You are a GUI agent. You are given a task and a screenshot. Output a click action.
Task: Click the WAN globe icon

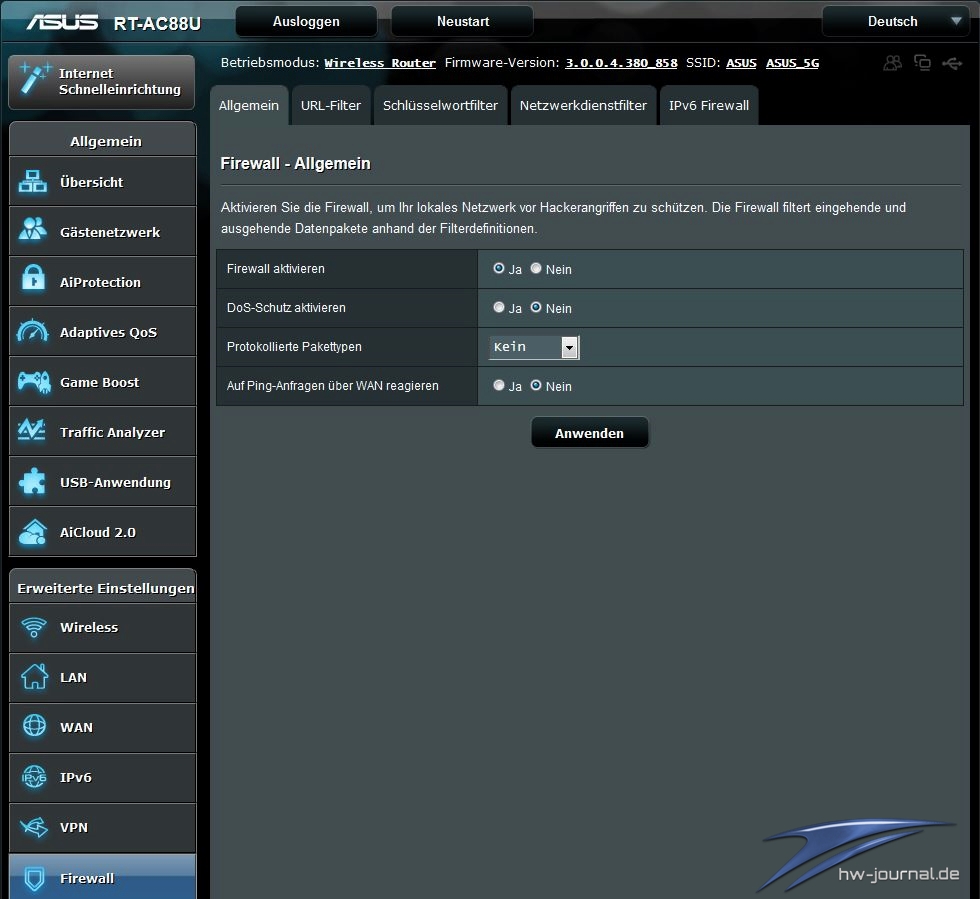34,726
